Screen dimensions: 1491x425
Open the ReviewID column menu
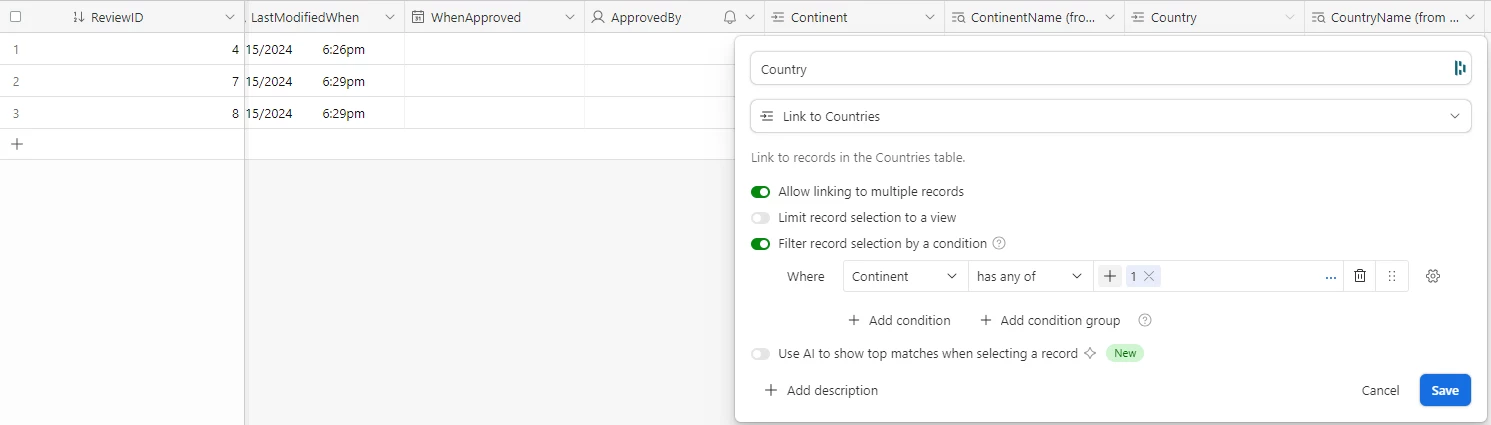pos(230,17)
